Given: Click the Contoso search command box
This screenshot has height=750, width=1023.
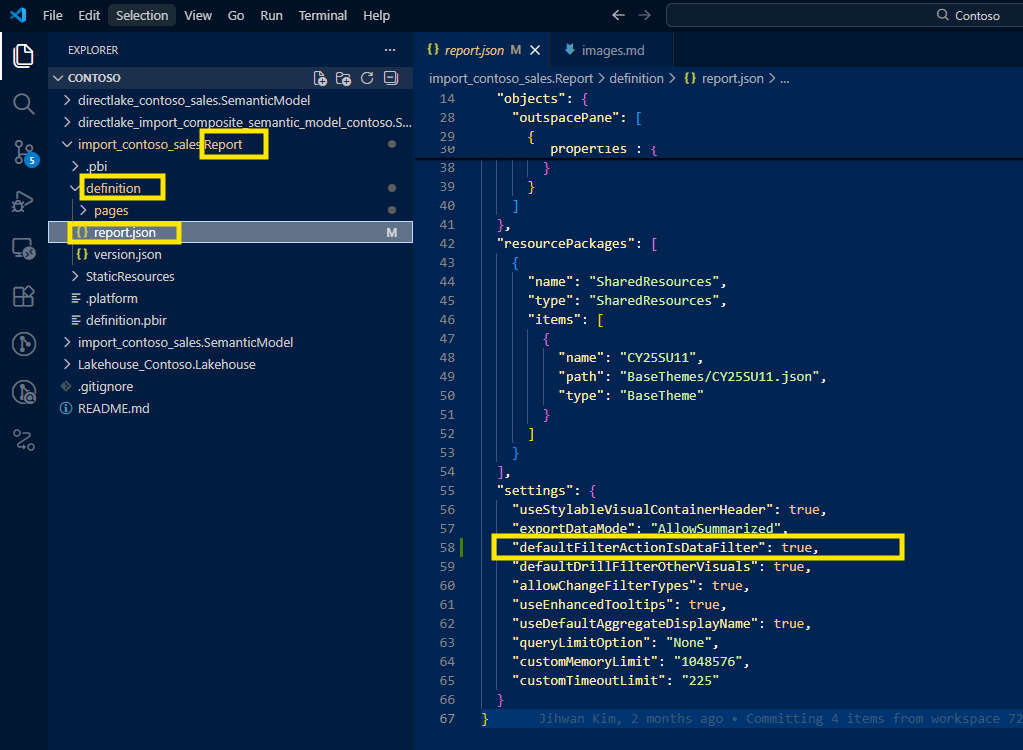Looking at the screenshot, I should (x=844, y=15).
